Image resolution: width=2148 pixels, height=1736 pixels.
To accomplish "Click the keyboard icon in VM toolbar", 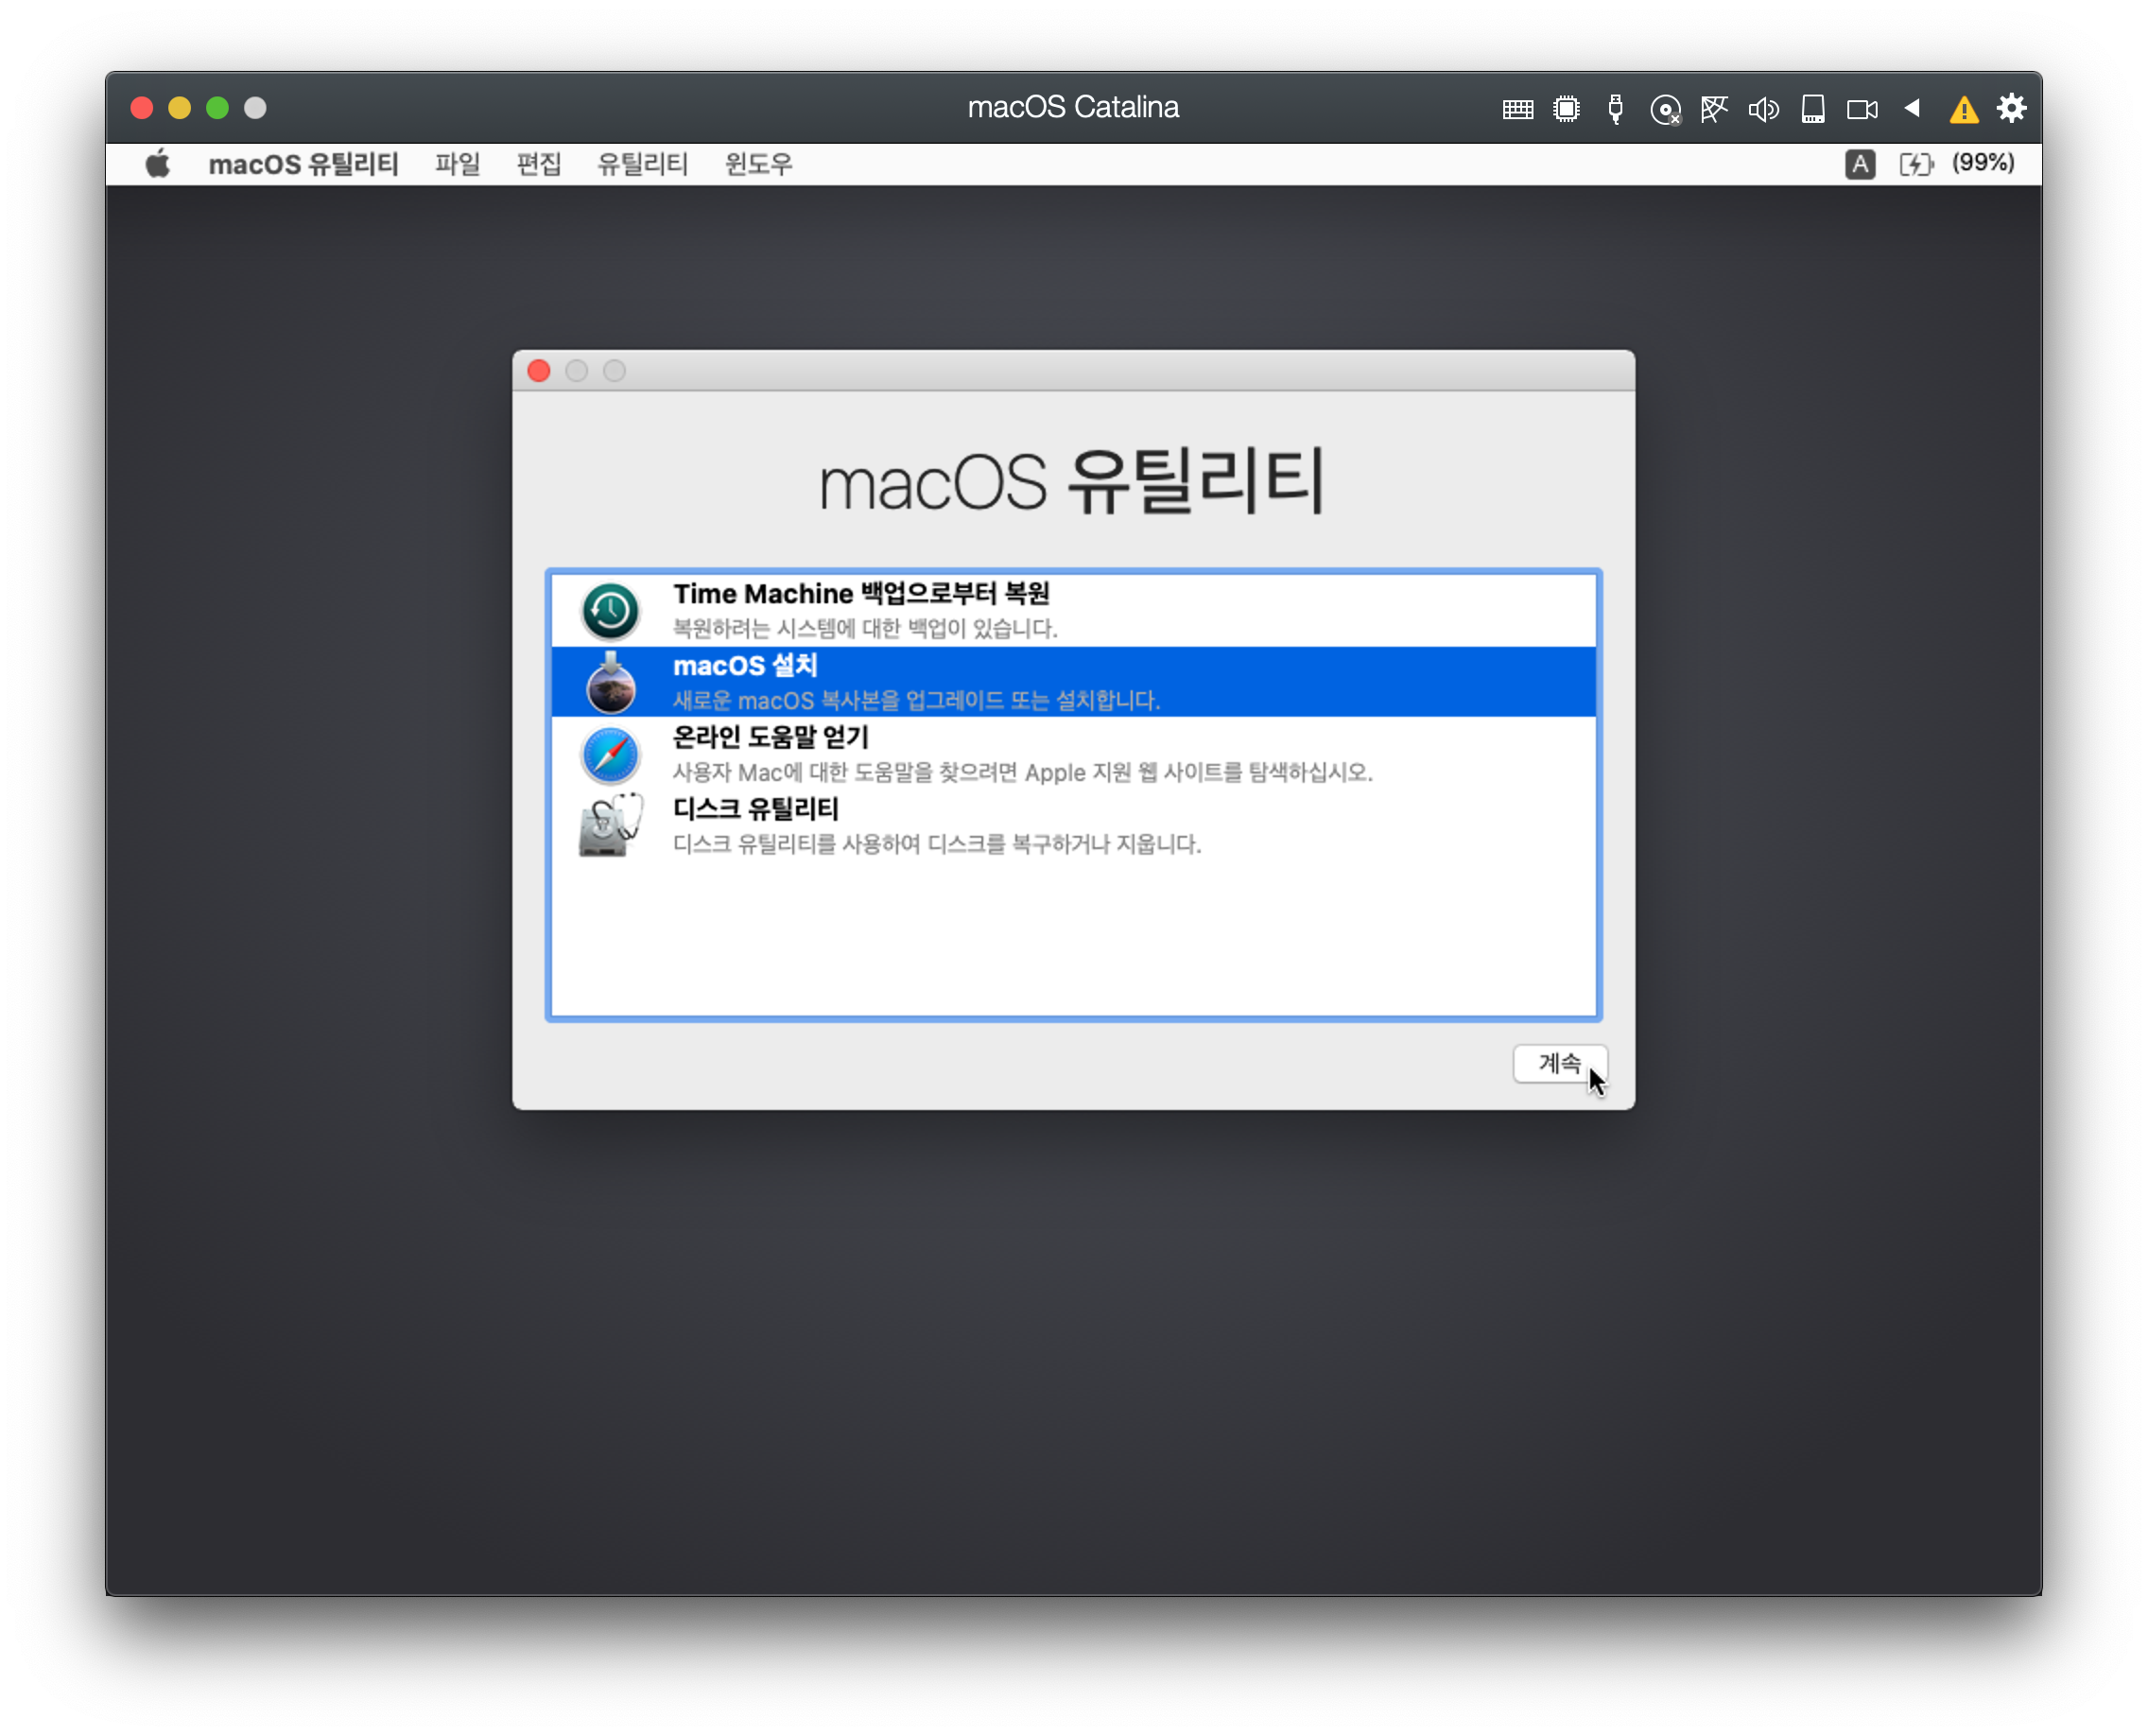I will (x=1517, y=109).
